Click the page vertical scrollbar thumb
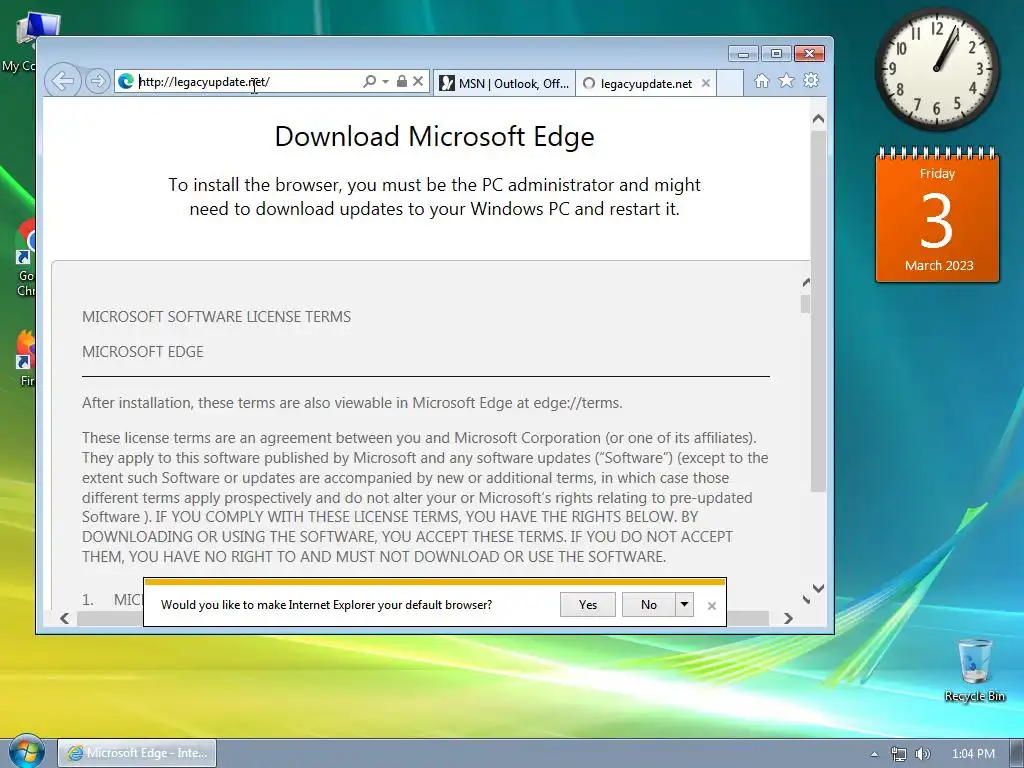This screenshot has height=768, width=1024. click(x=818, y=311)
